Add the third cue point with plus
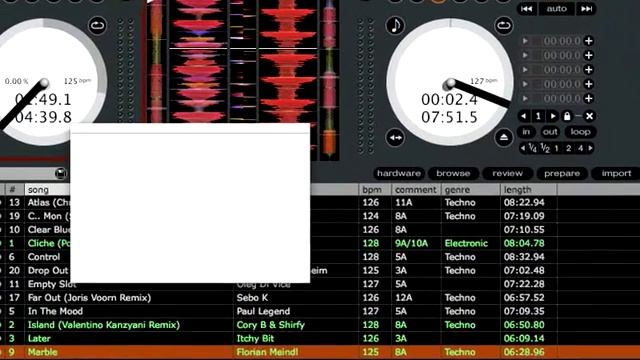 point(589,69)
